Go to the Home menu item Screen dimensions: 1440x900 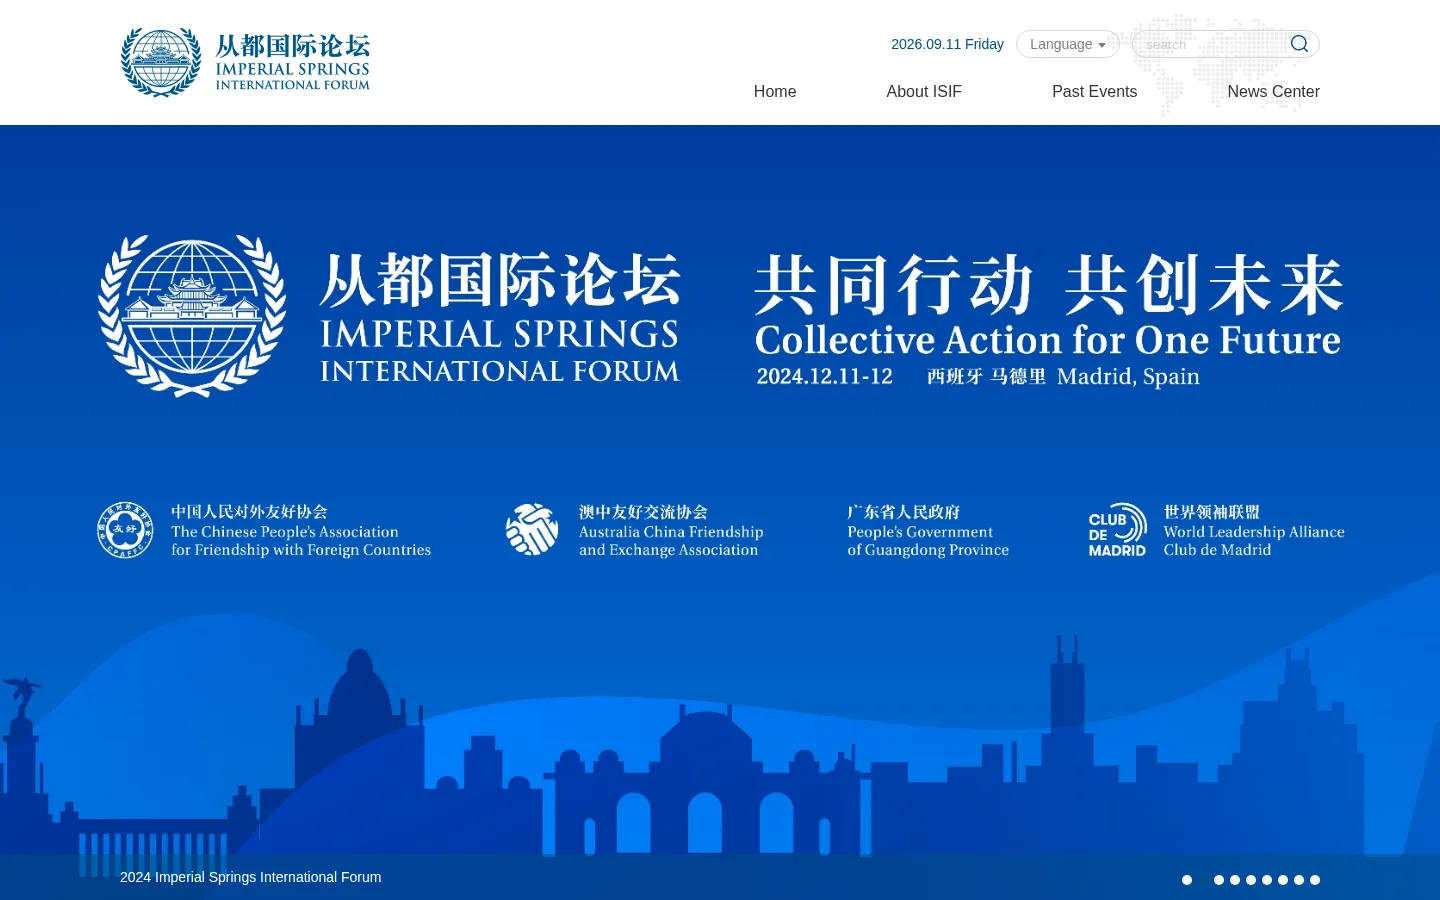[775, 91]
